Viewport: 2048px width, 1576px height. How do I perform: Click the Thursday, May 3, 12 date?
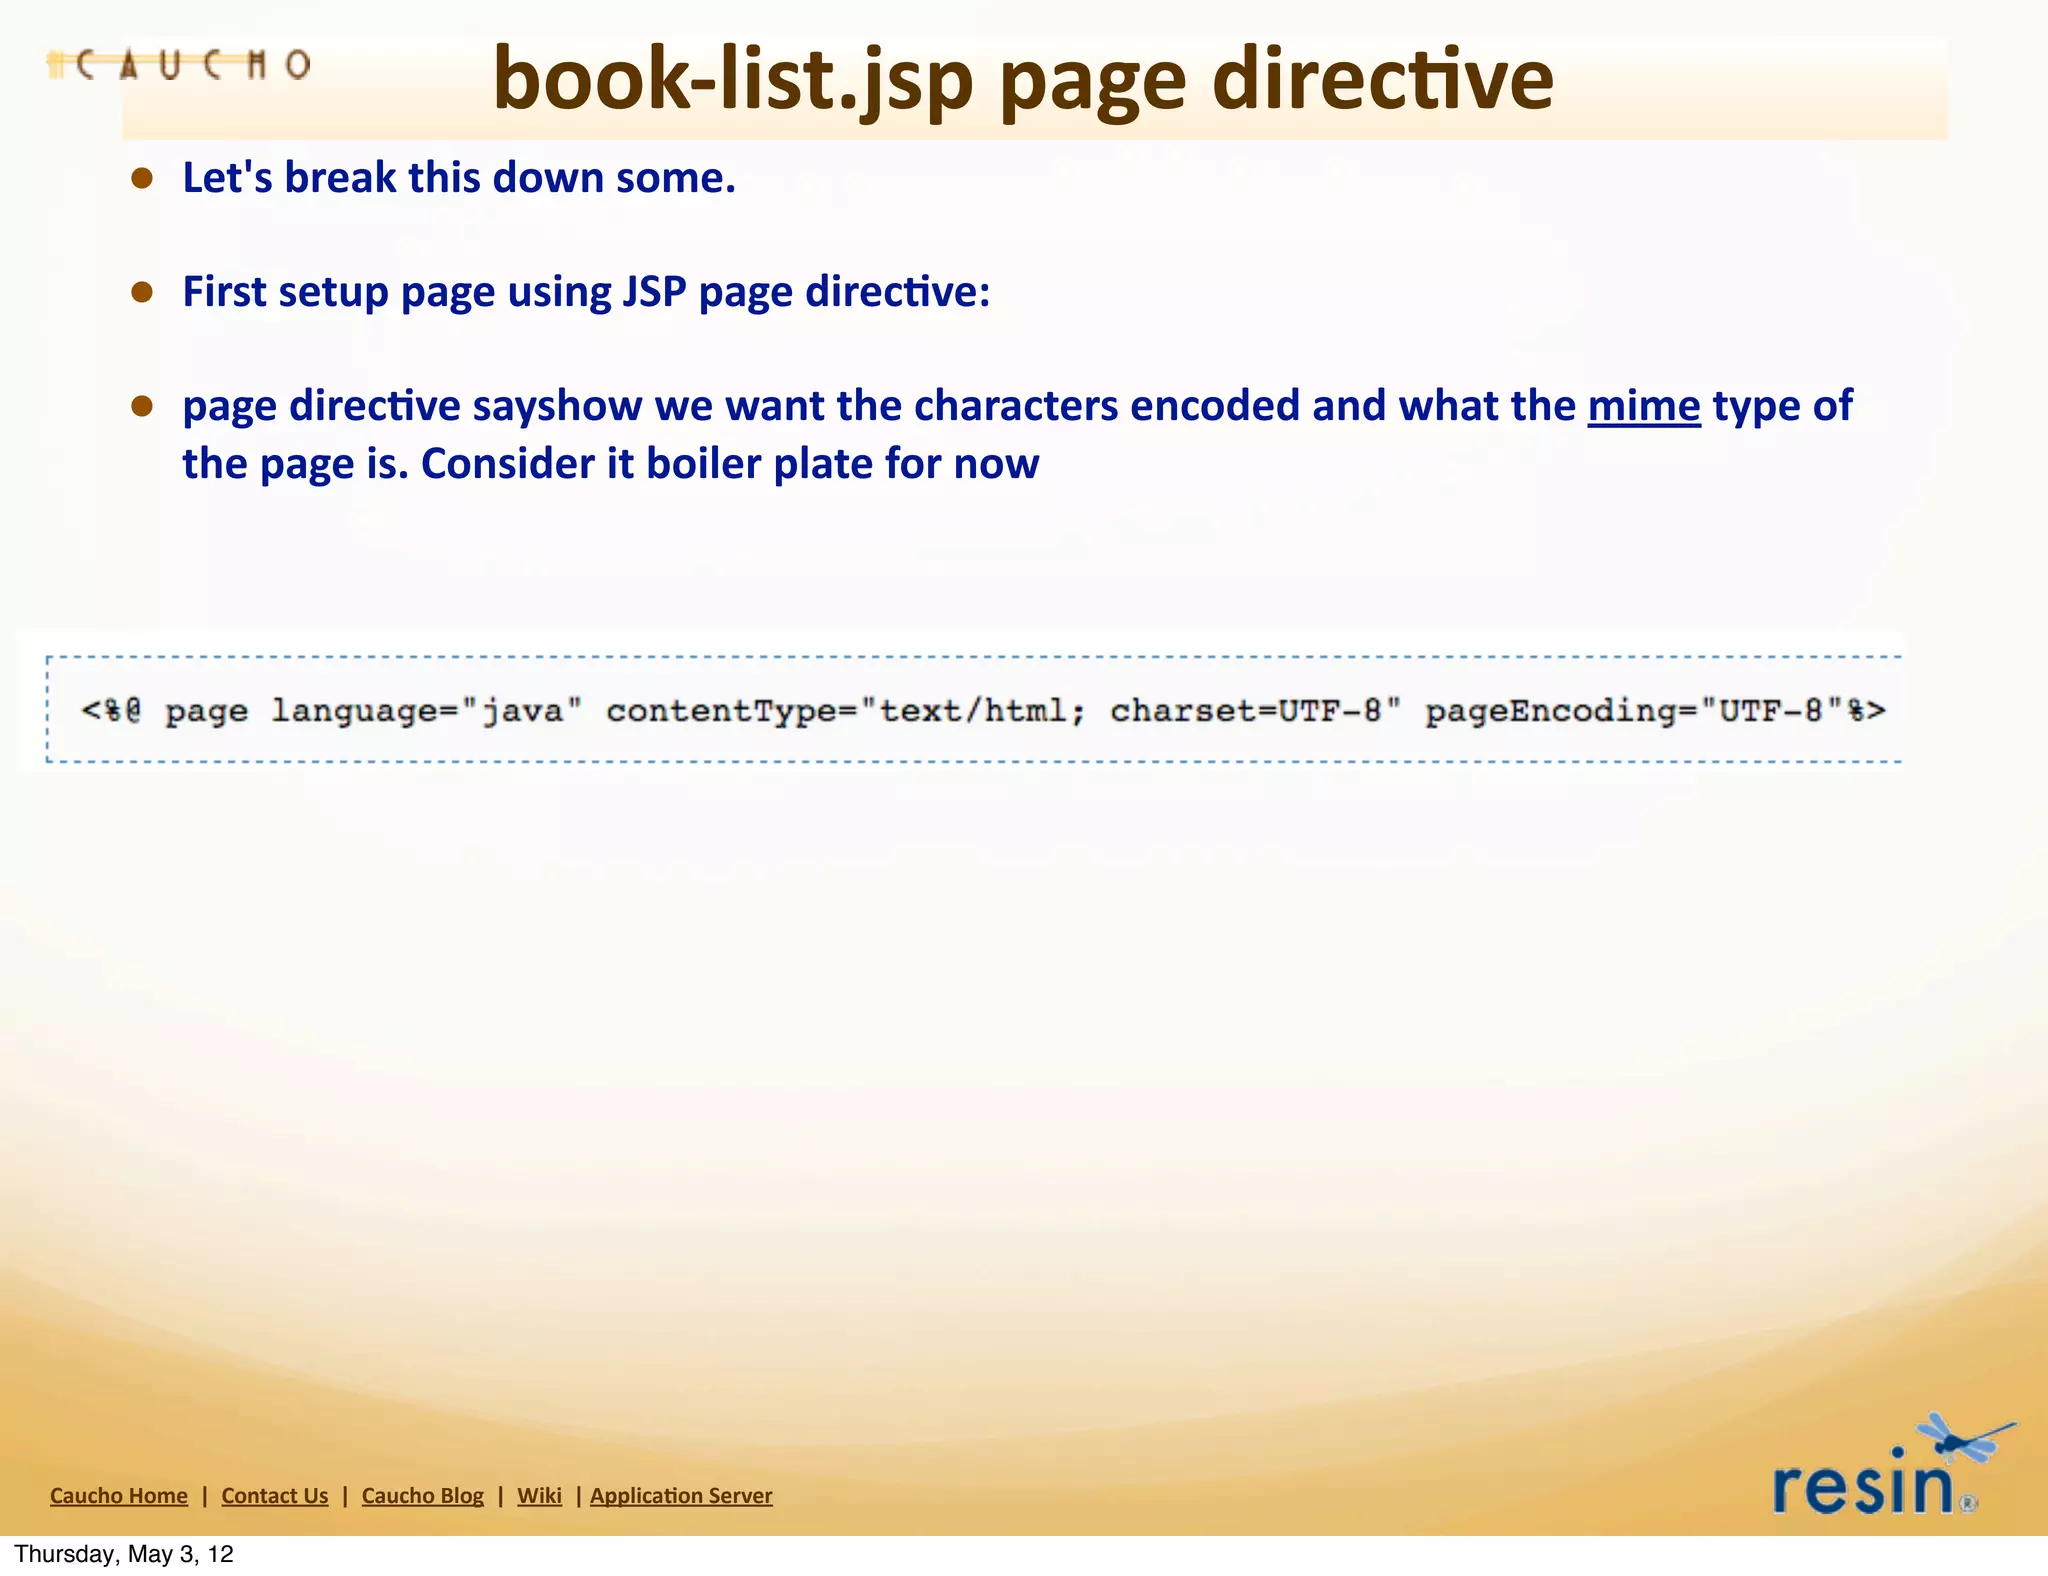(x=124, y=1554)
